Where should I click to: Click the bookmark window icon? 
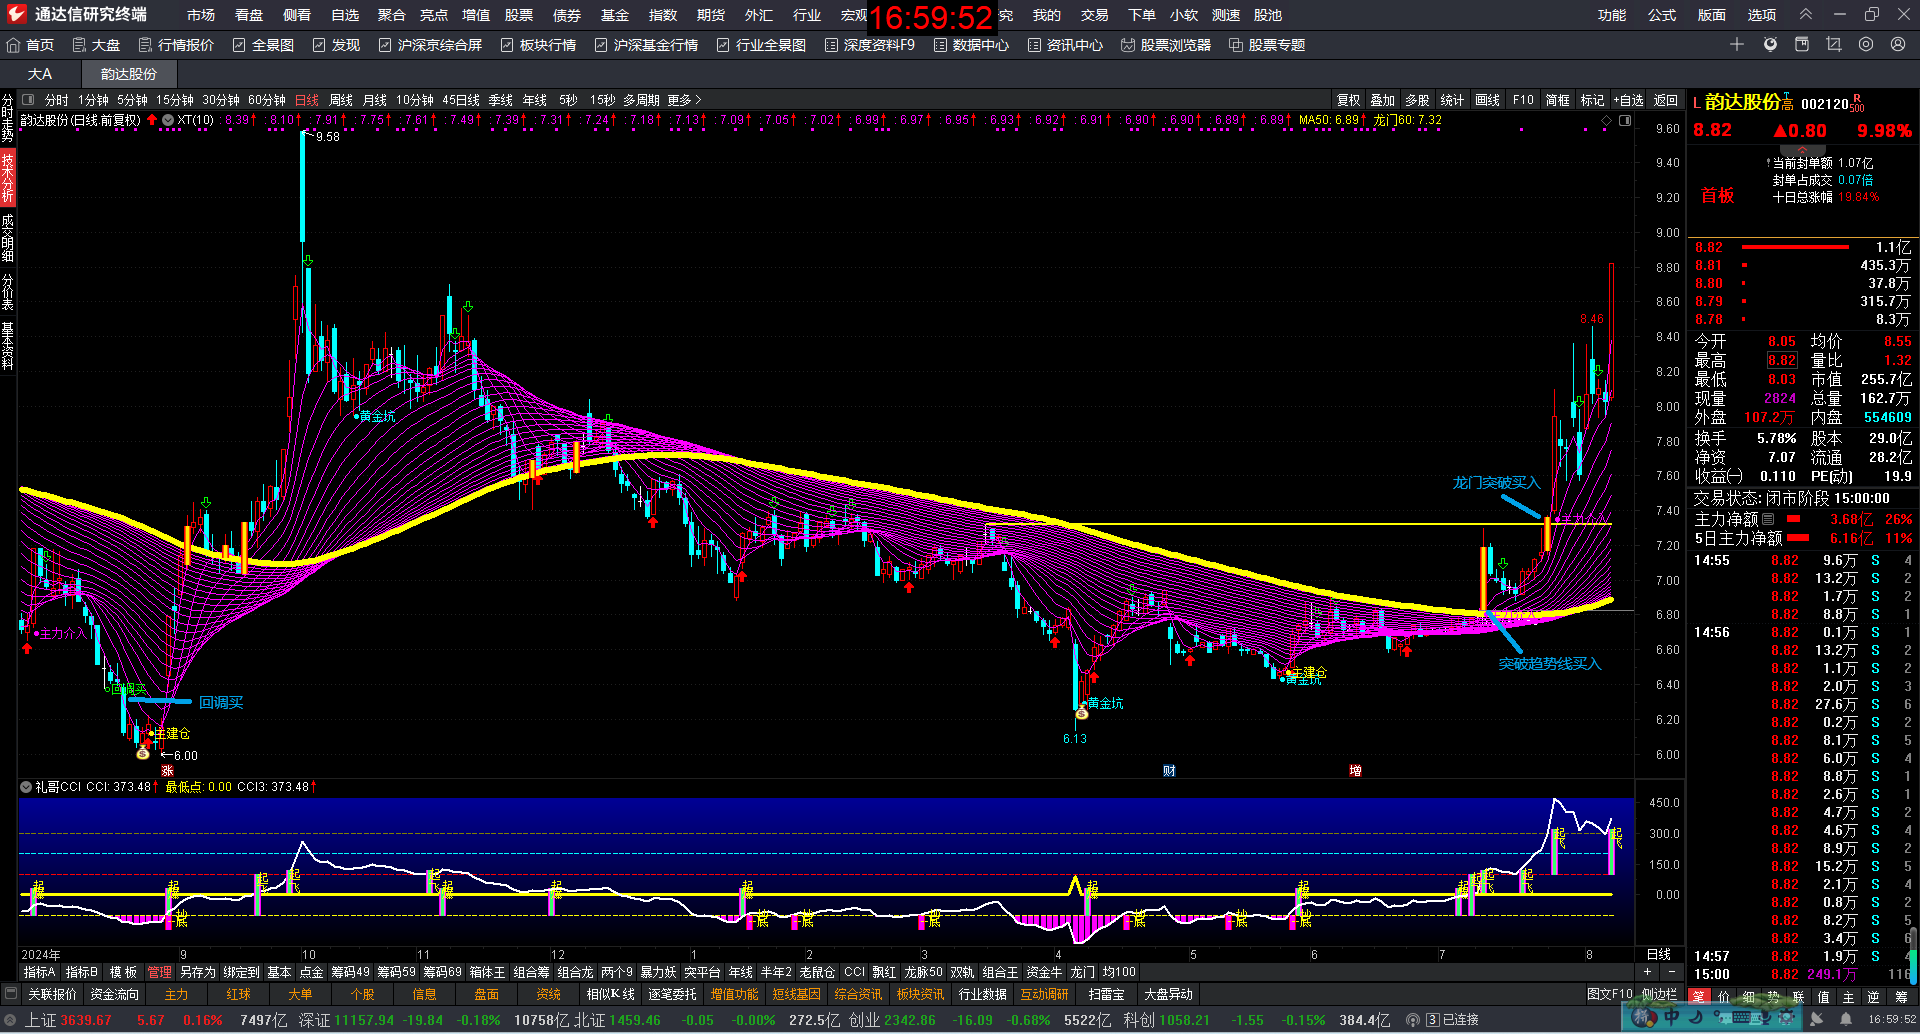[1802, 44]
